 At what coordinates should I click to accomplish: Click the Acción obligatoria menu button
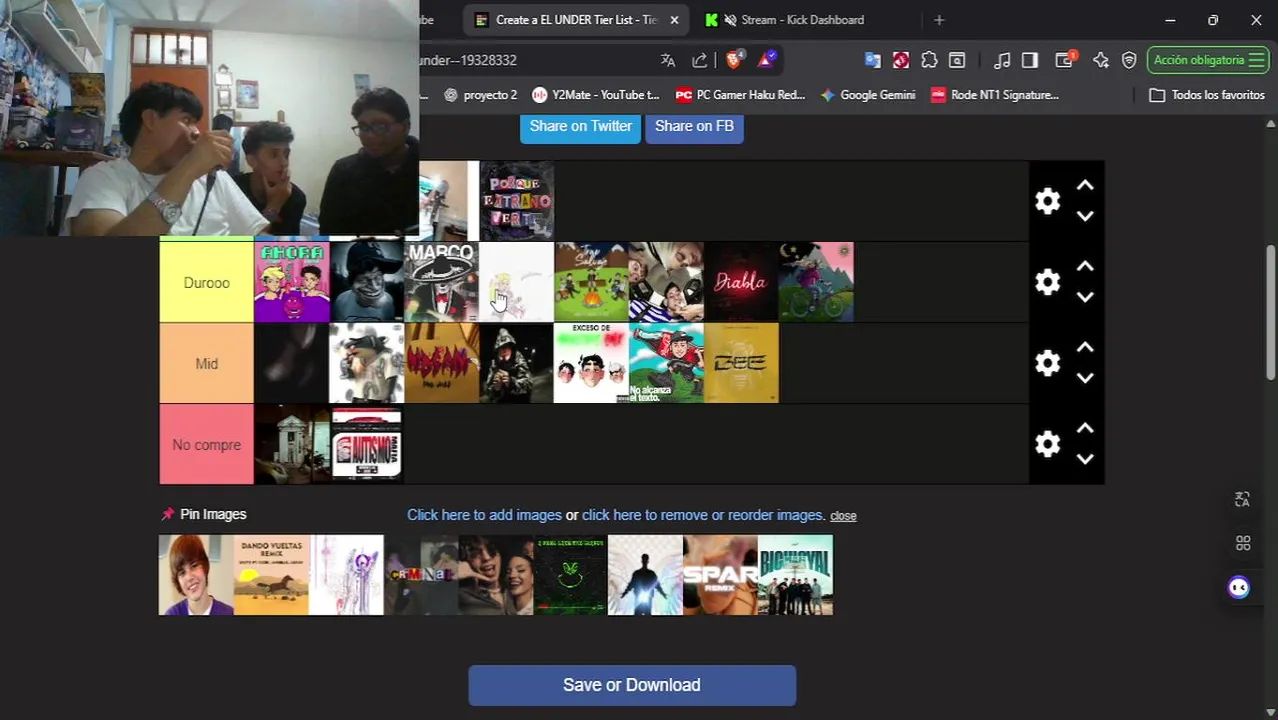[x=1208, y=60]
